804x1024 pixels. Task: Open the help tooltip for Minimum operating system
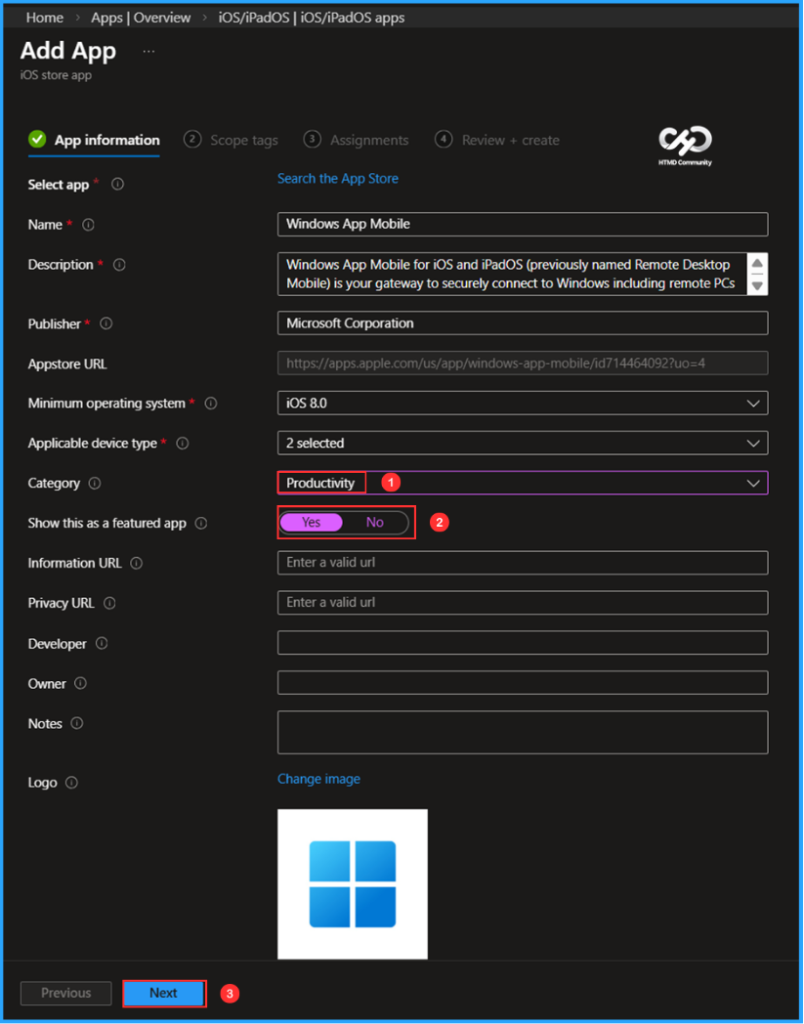pos(210,403)
